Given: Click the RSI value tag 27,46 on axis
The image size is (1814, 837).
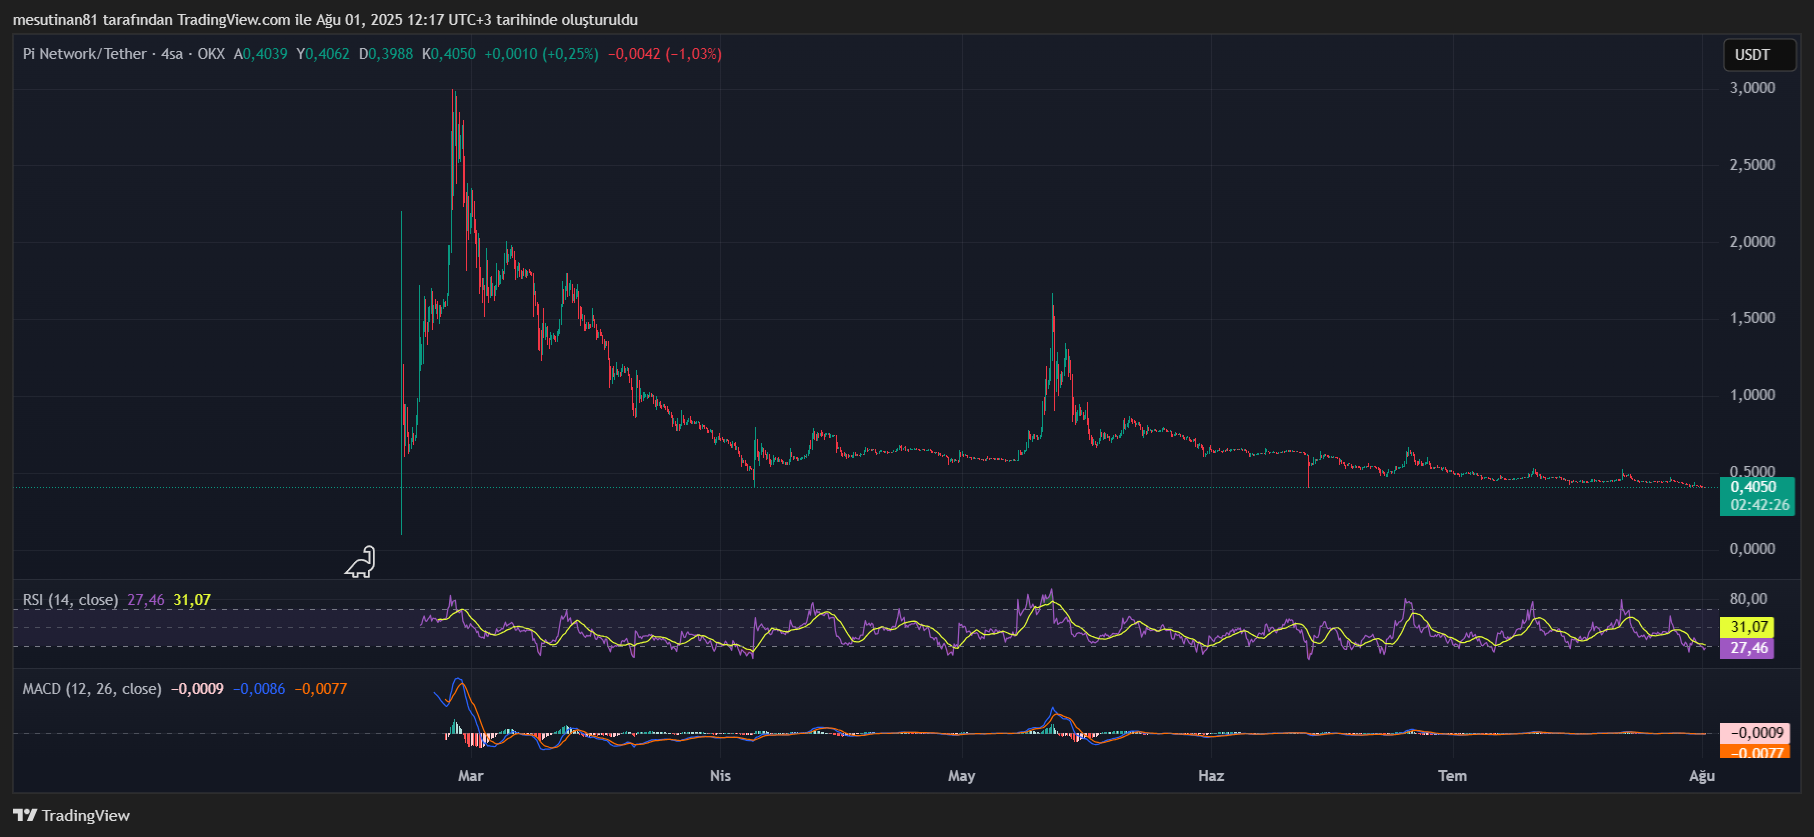Looking at the screenshot, I should coord(1746,648).
